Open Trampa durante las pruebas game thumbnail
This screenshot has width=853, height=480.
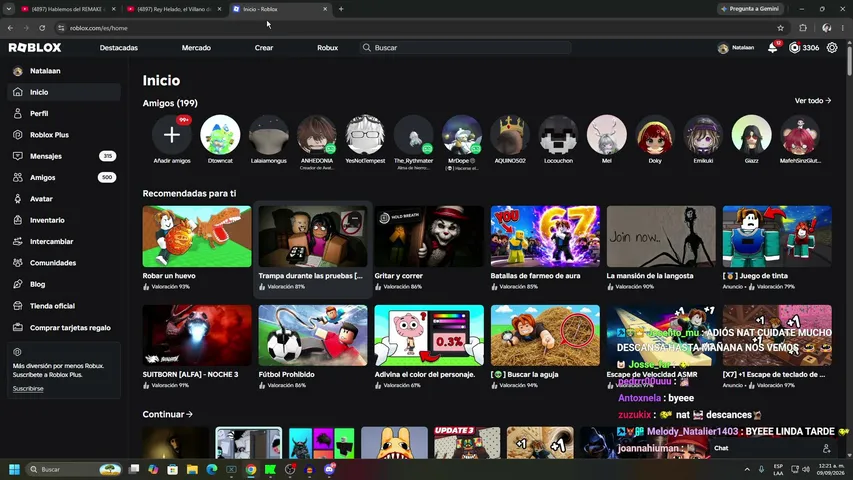(313, 236)
